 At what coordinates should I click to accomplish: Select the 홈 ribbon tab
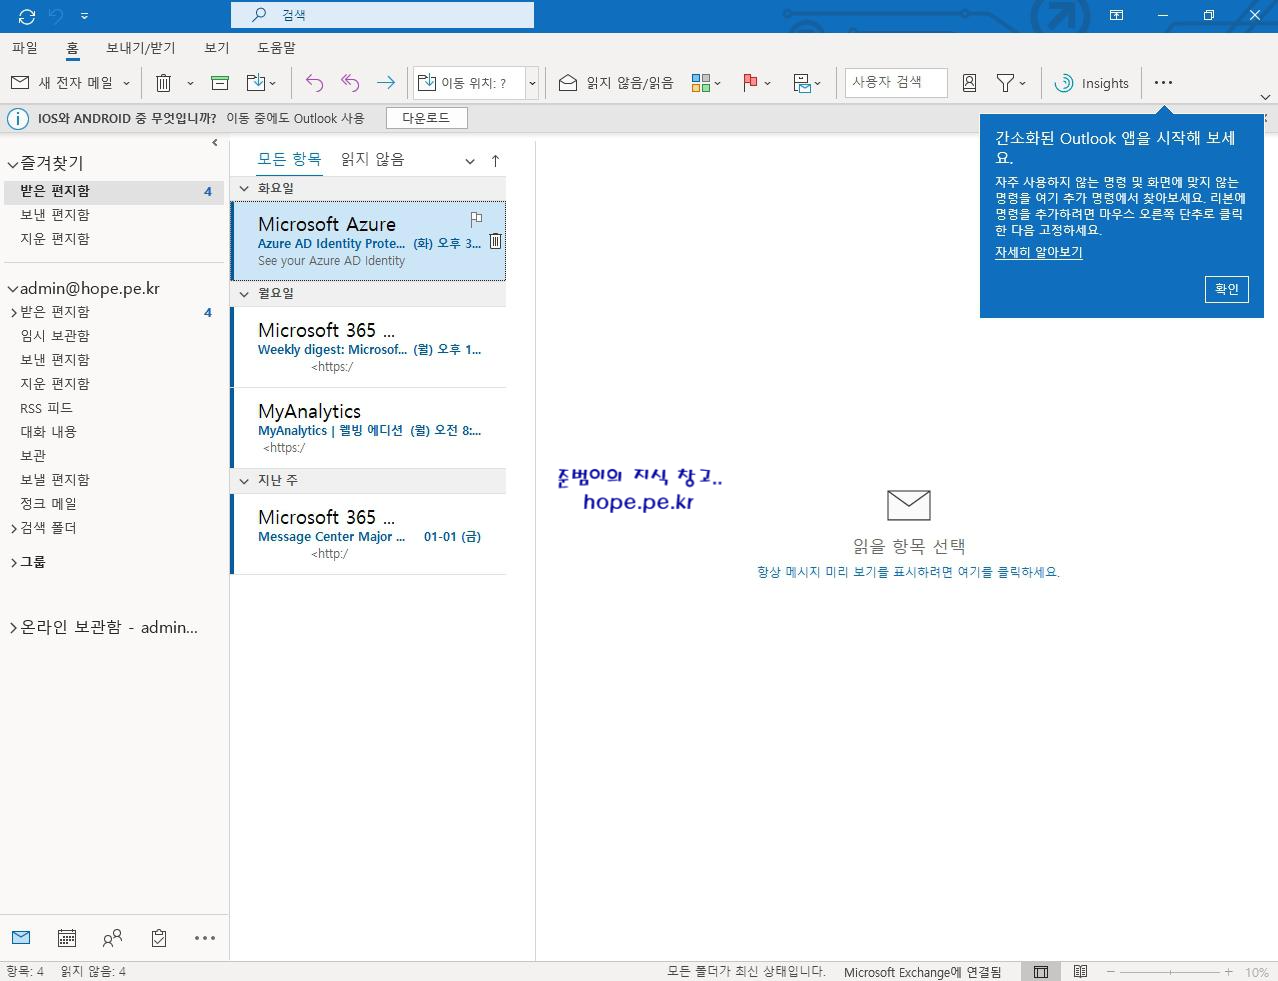tap(72, 48)
